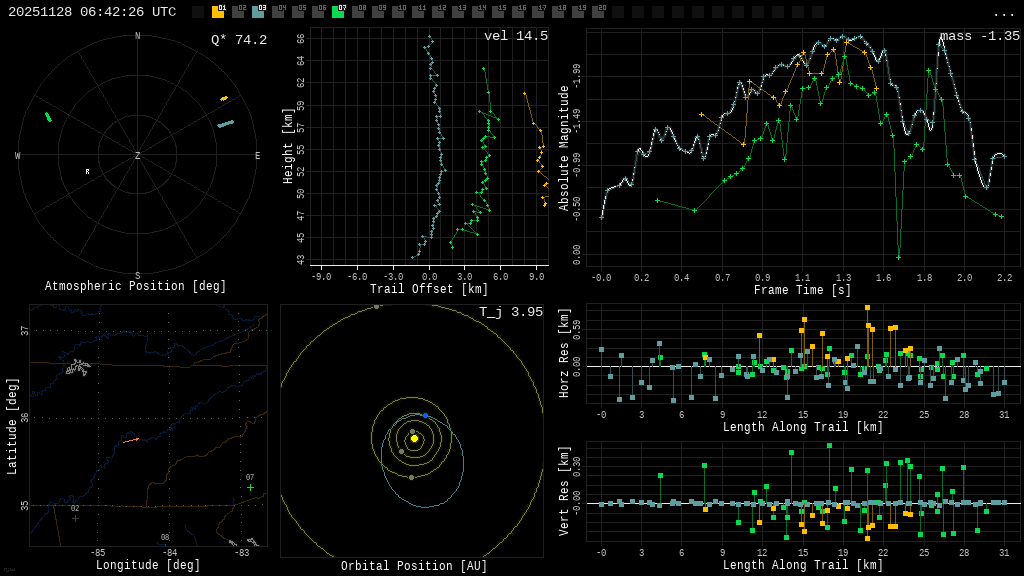Open the three-dot overflow menu
Screen dimensions: 1024x576
tap(1003, 13)
